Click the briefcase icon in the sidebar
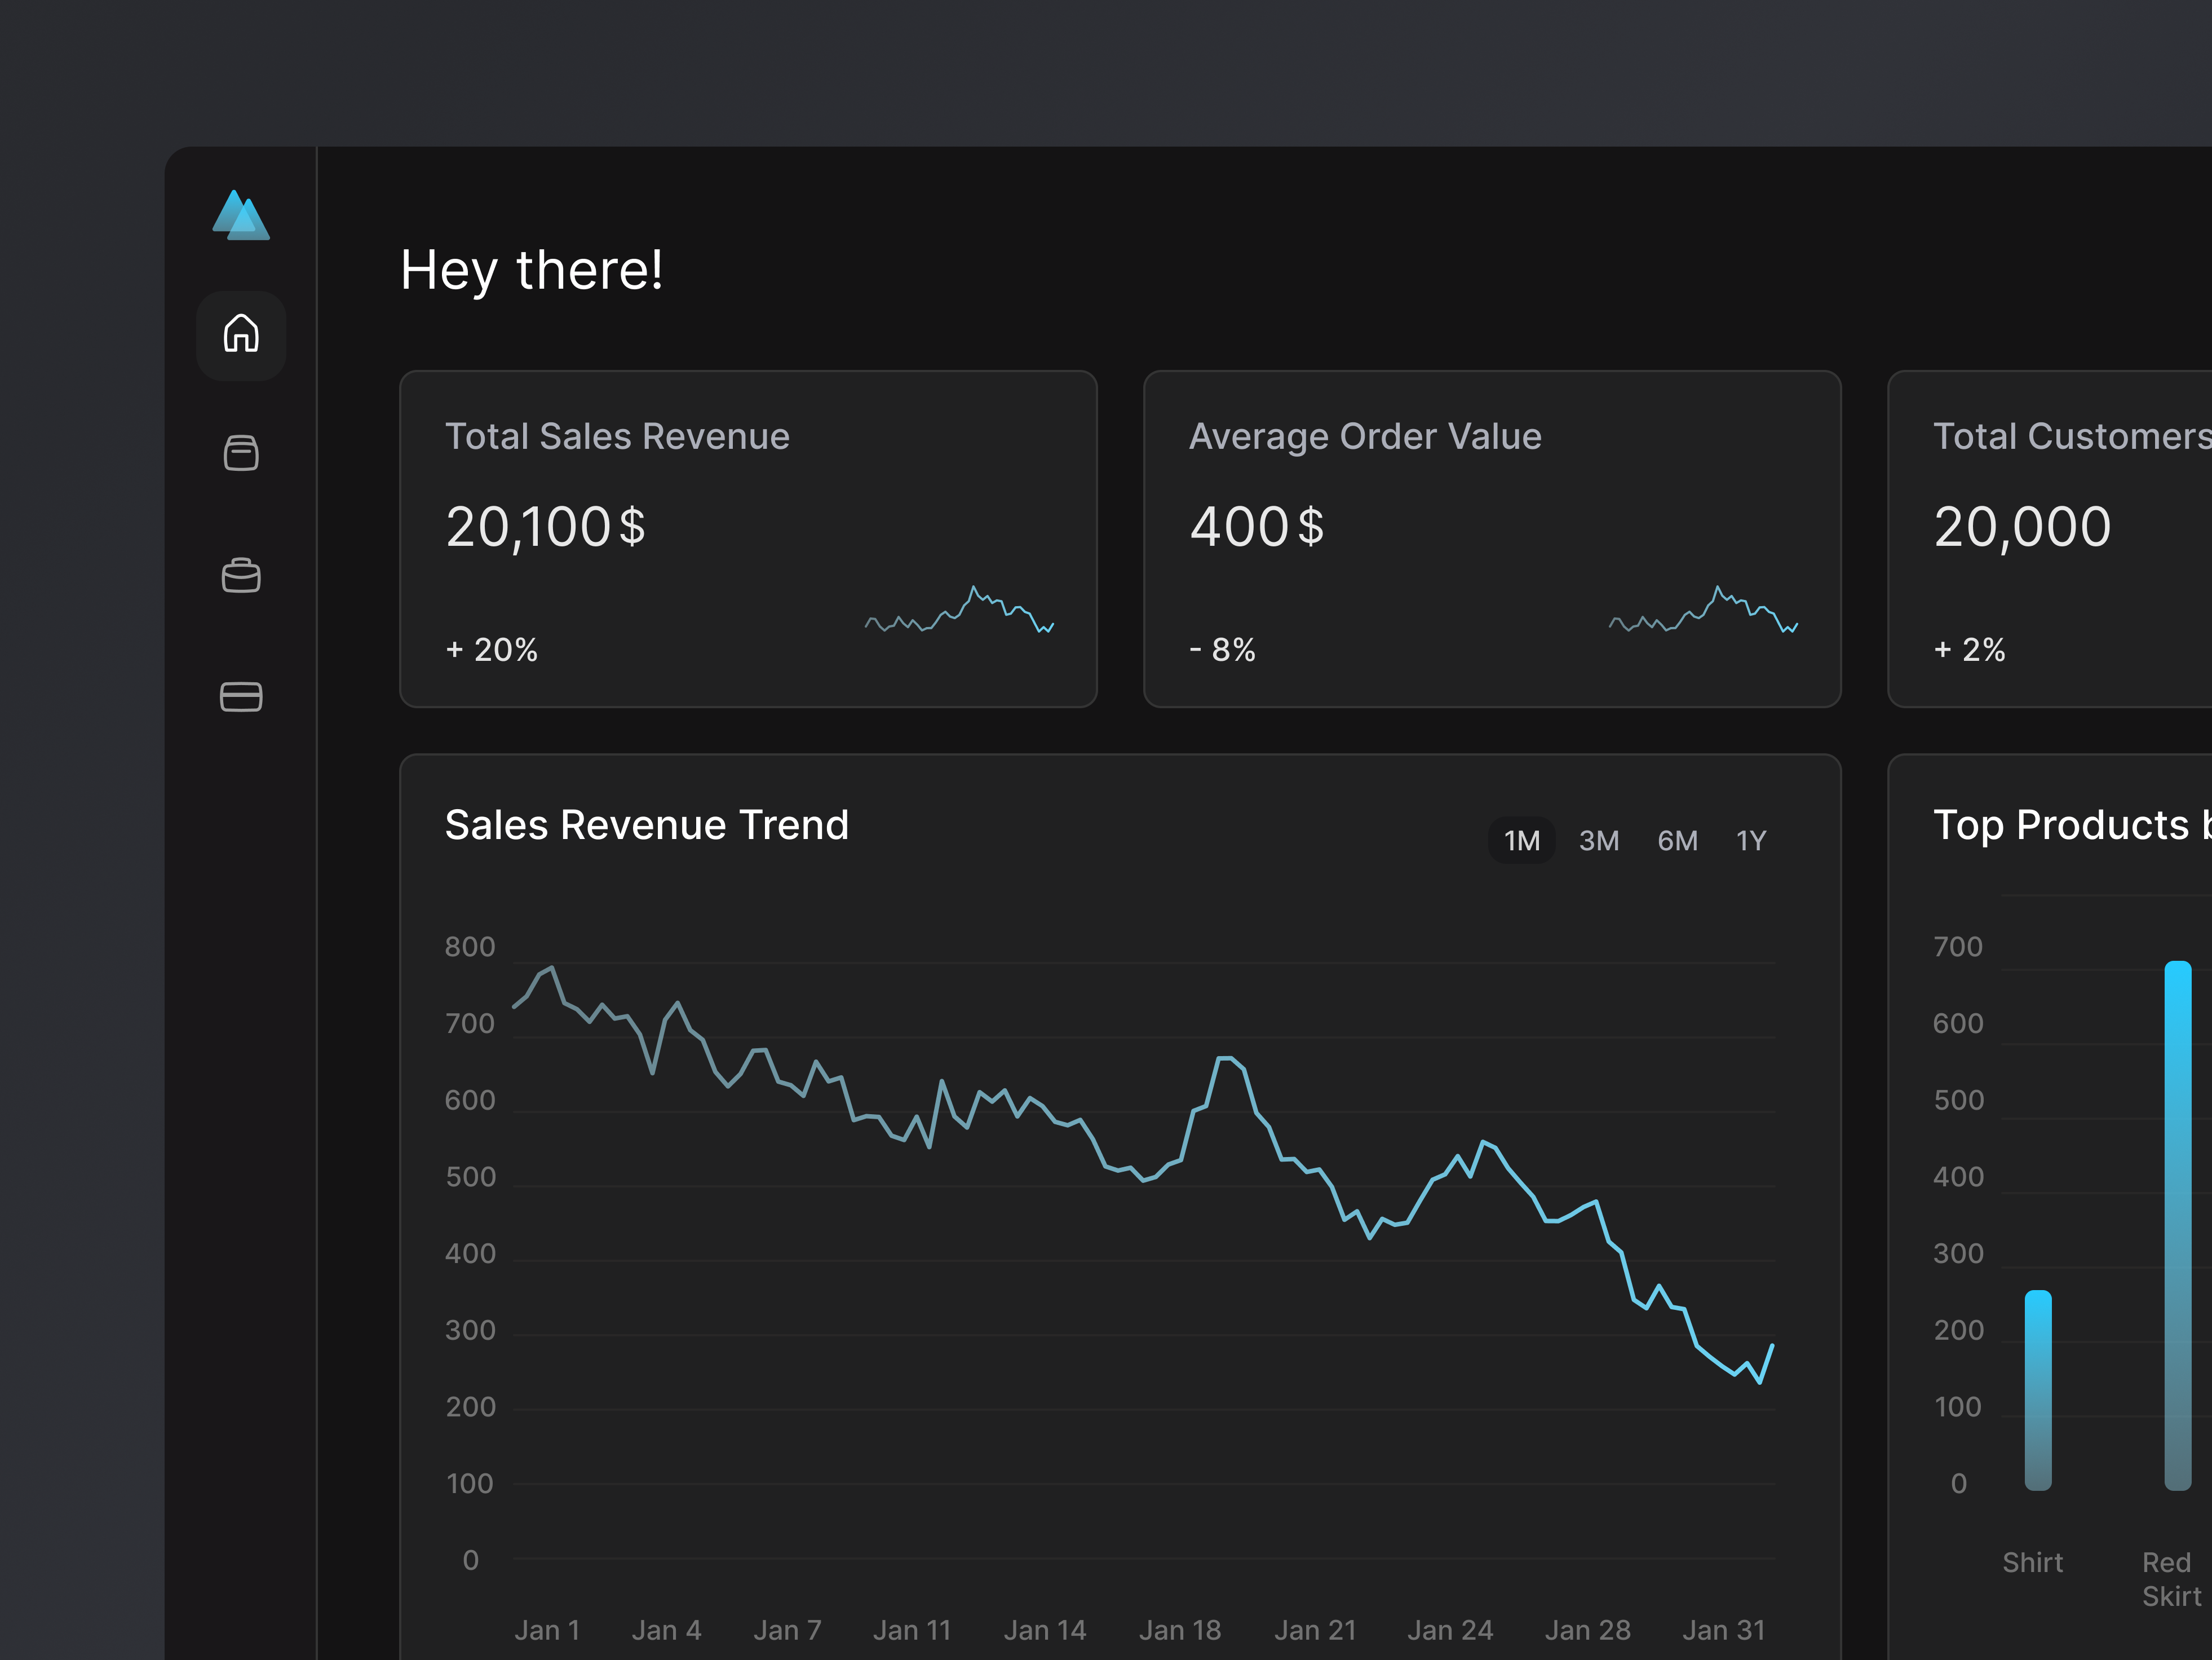The width and height of the screenshot is (2212, 1660). click(x=240, y=576)
